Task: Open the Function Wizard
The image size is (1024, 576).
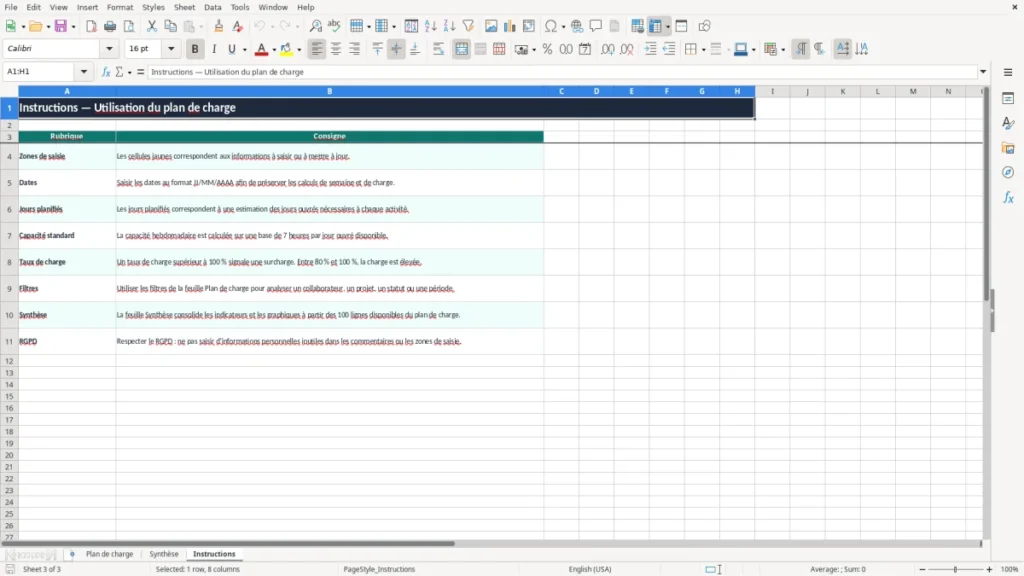Action: coord(106,72)
